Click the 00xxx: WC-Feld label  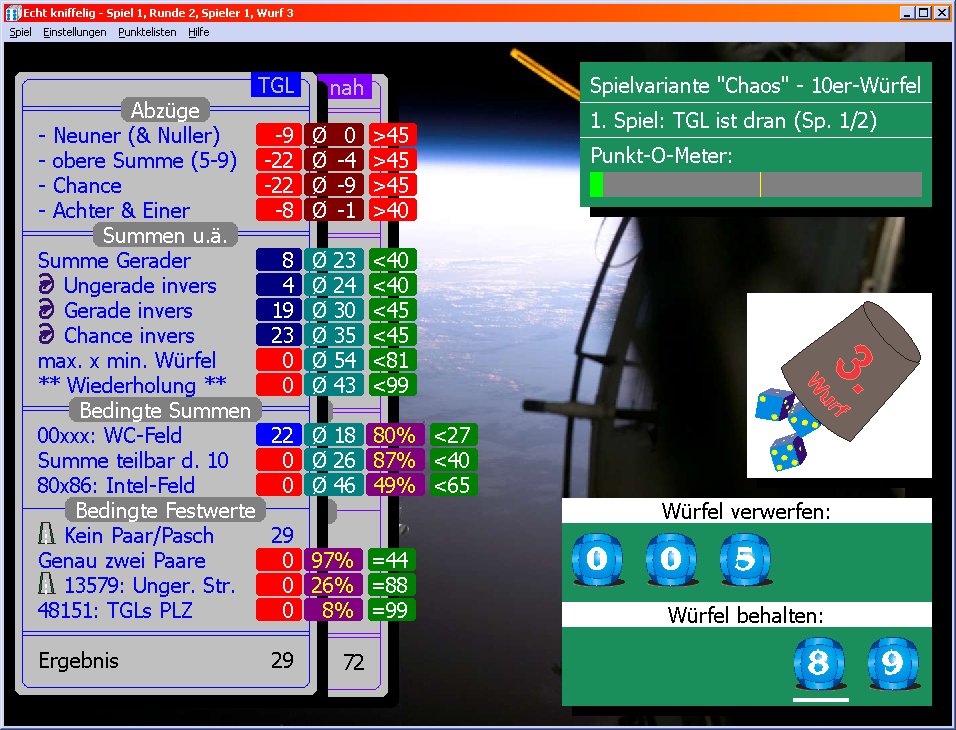coord(110,435)
